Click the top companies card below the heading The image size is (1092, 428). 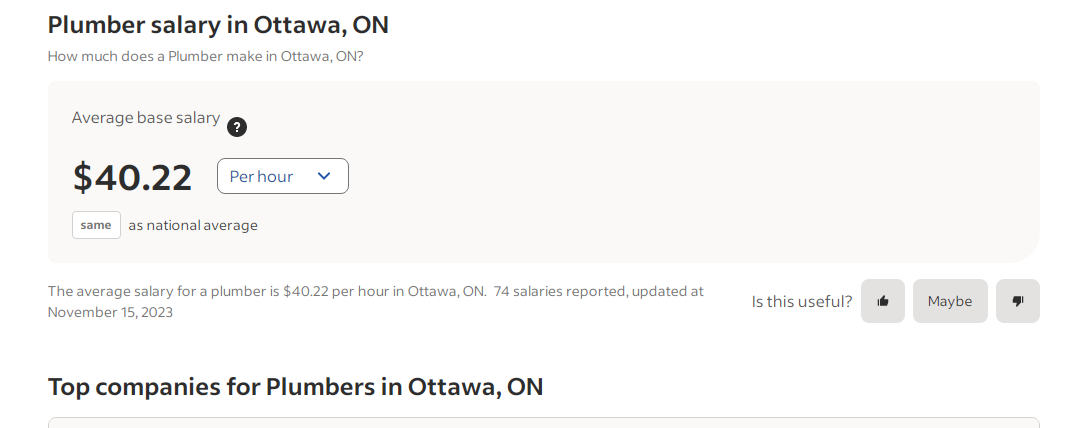click(x=544, y=422)
